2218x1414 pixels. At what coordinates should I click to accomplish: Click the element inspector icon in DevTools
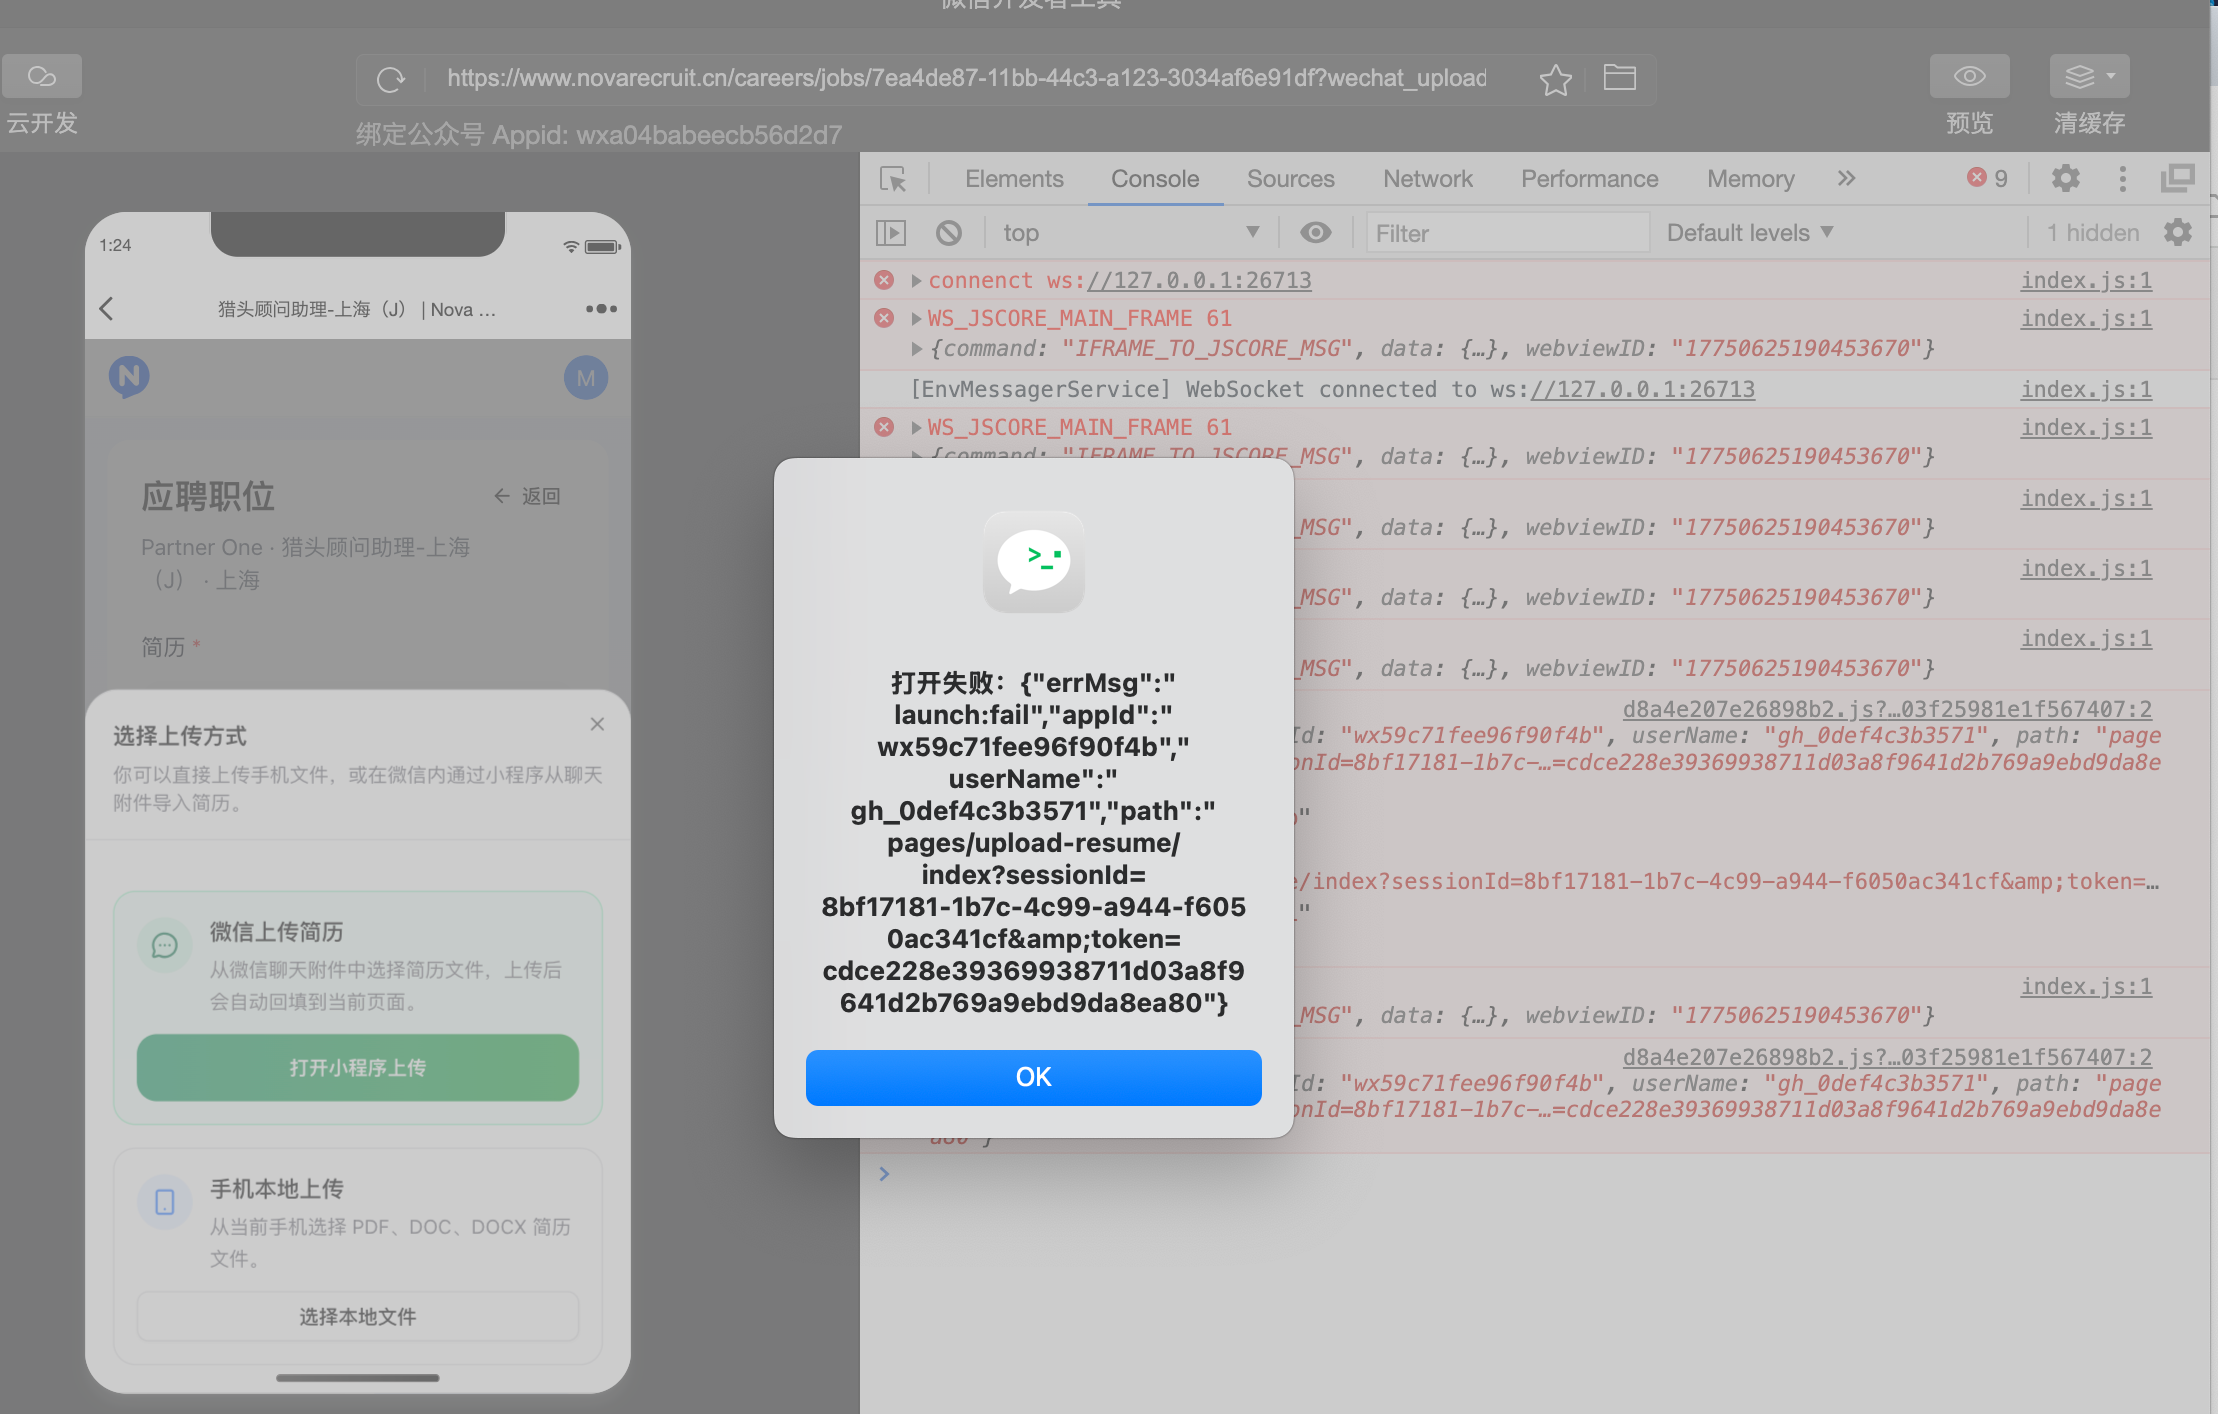point(892,179)
